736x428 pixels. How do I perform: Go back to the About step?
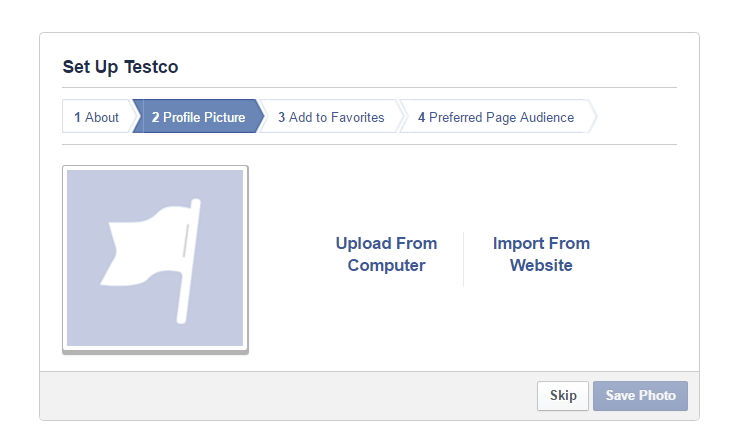pyautogui.click(x=97, y=117)
